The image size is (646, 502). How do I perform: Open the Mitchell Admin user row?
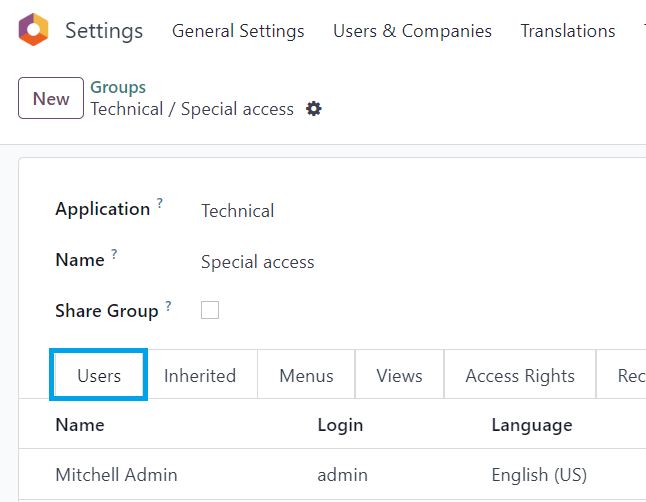click(332, 474)
